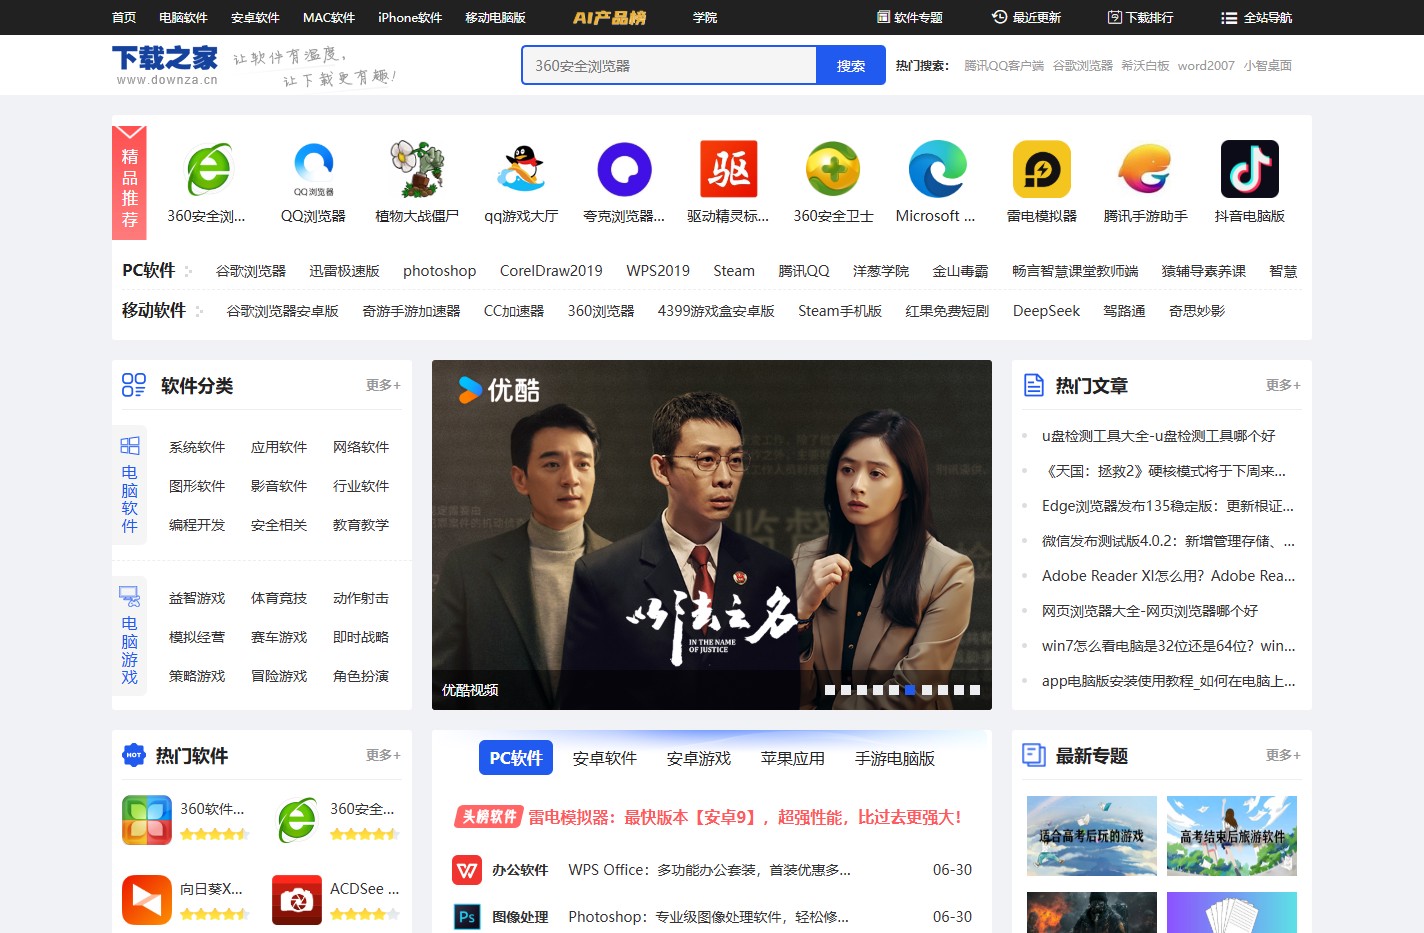The width and height of the screenshot is (1424, 933).
Task: Open article about Edge浏览器135稳定版
Action: click(1168, 506)
